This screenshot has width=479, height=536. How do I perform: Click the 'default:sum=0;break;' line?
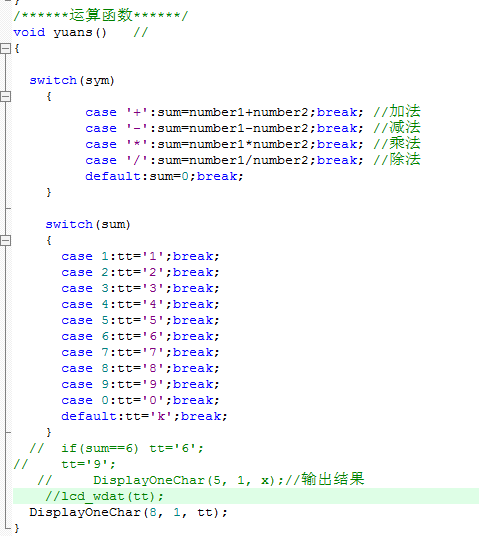click(x=164, y=177)
